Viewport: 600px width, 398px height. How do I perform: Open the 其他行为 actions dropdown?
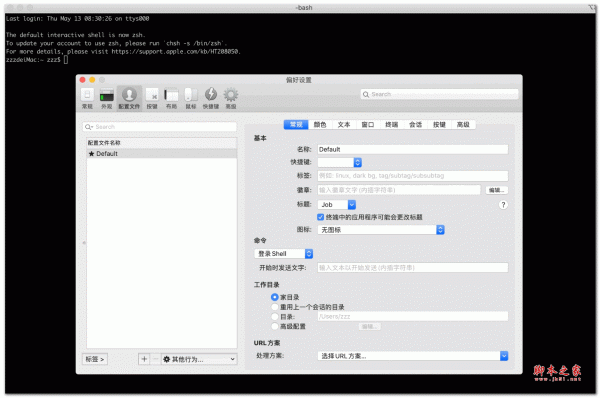point(199,359)
